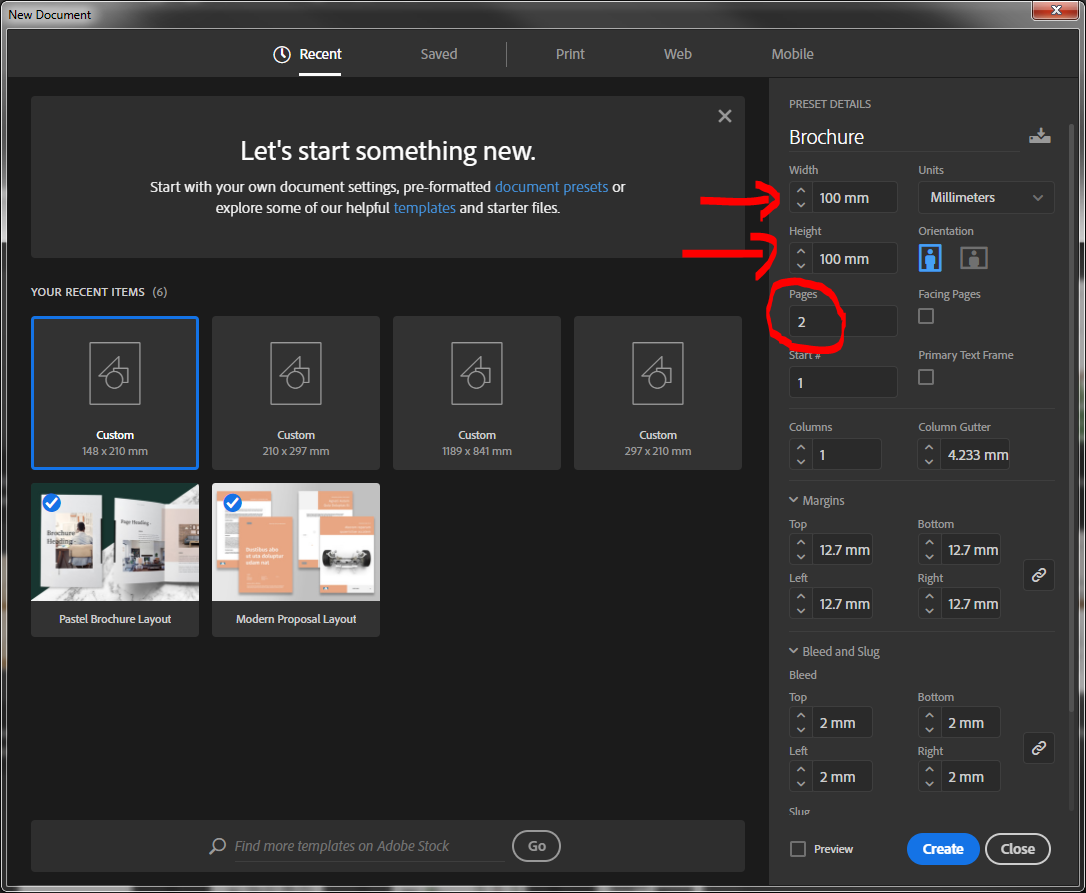This screenshot has width=1086, height=893.
Task: Click the Height value field
Action: click(855, 258)
